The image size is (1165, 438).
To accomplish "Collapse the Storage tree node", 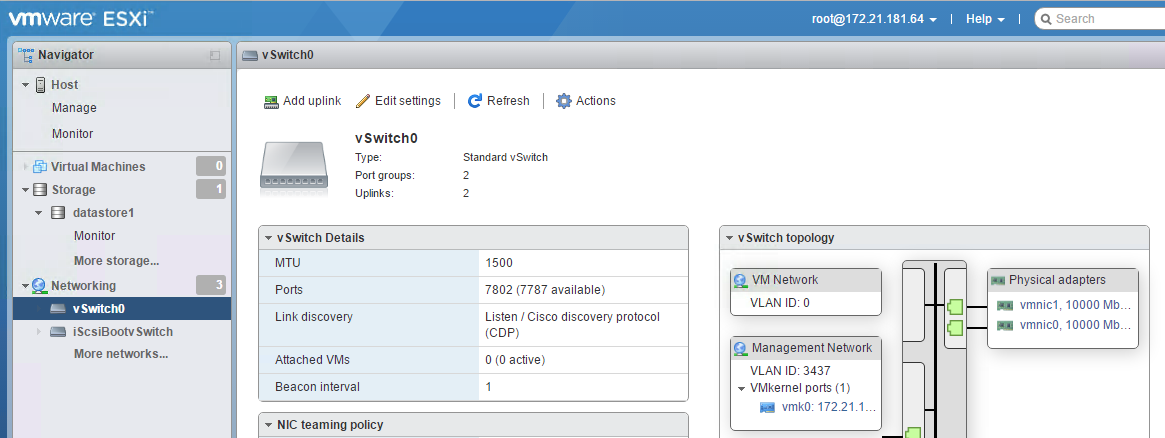I will coord(26,190).
